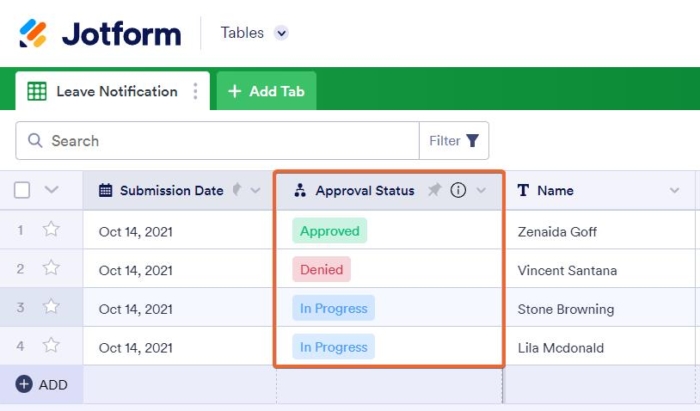Toggle the select-all rows checkbox
The image size is (700, 411).
point(22,190)
